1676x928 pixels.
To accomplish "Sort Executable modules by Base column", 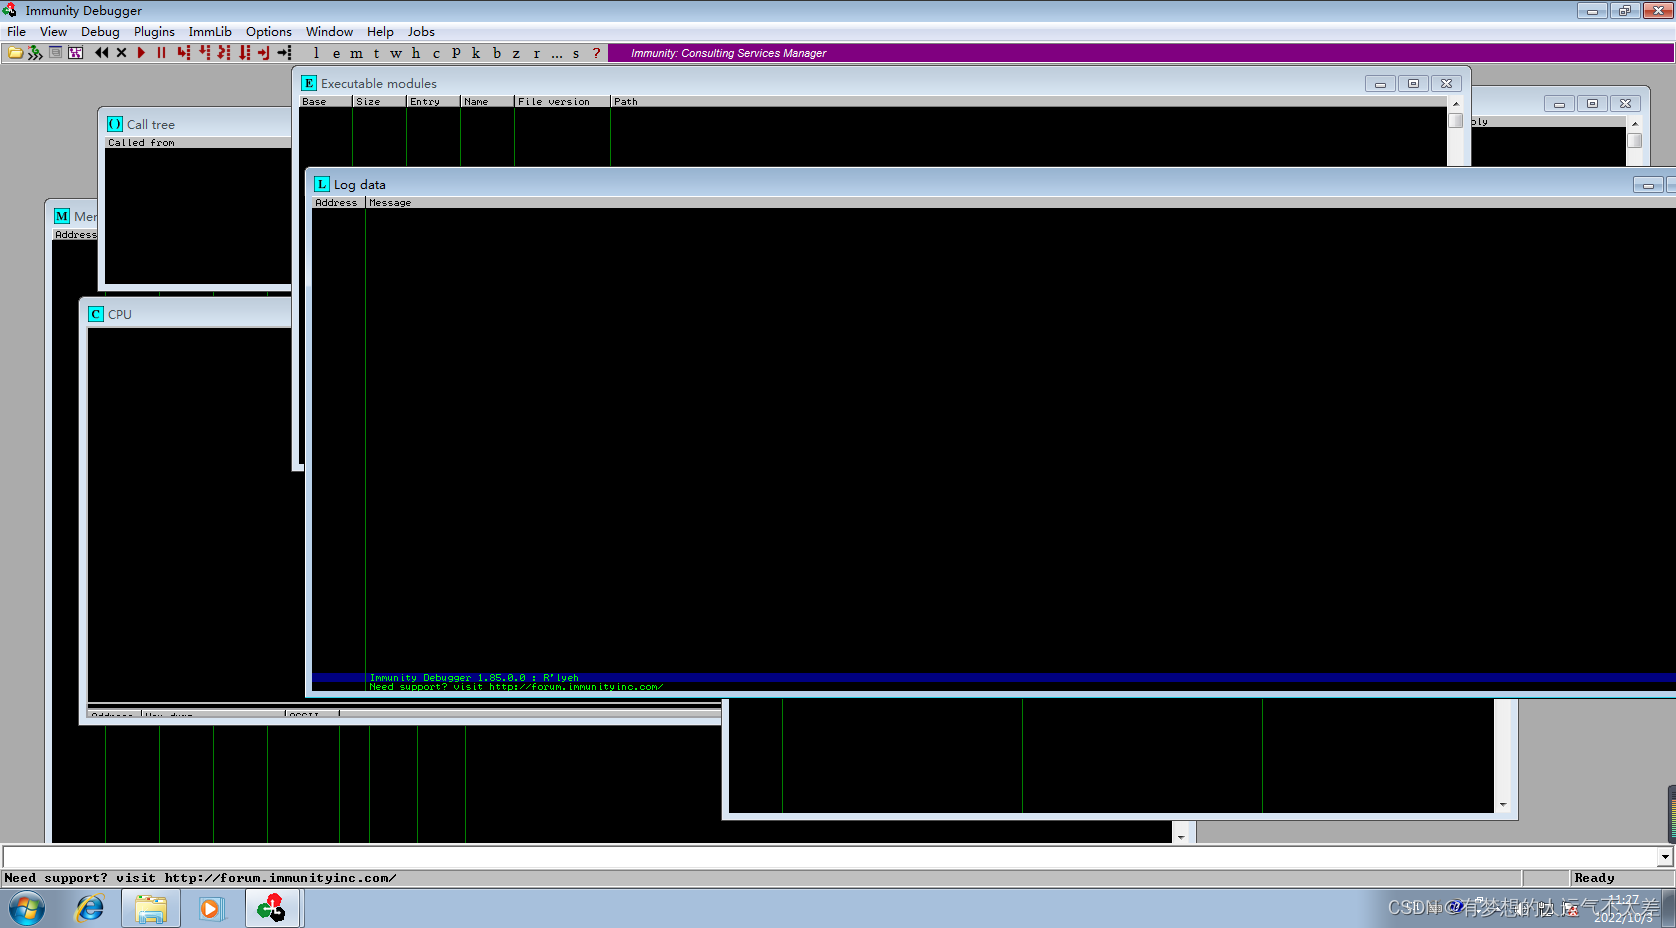I will click(x=325, y=102).
